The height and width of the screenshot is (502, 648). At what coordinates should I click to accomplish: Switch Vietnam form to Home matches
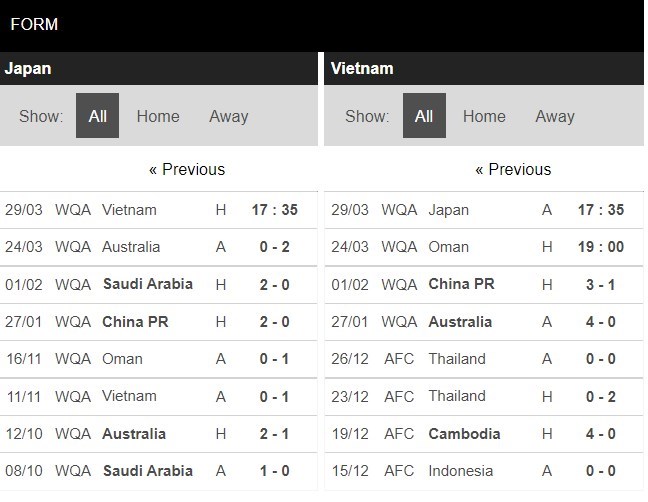click(x=484, y=116)
